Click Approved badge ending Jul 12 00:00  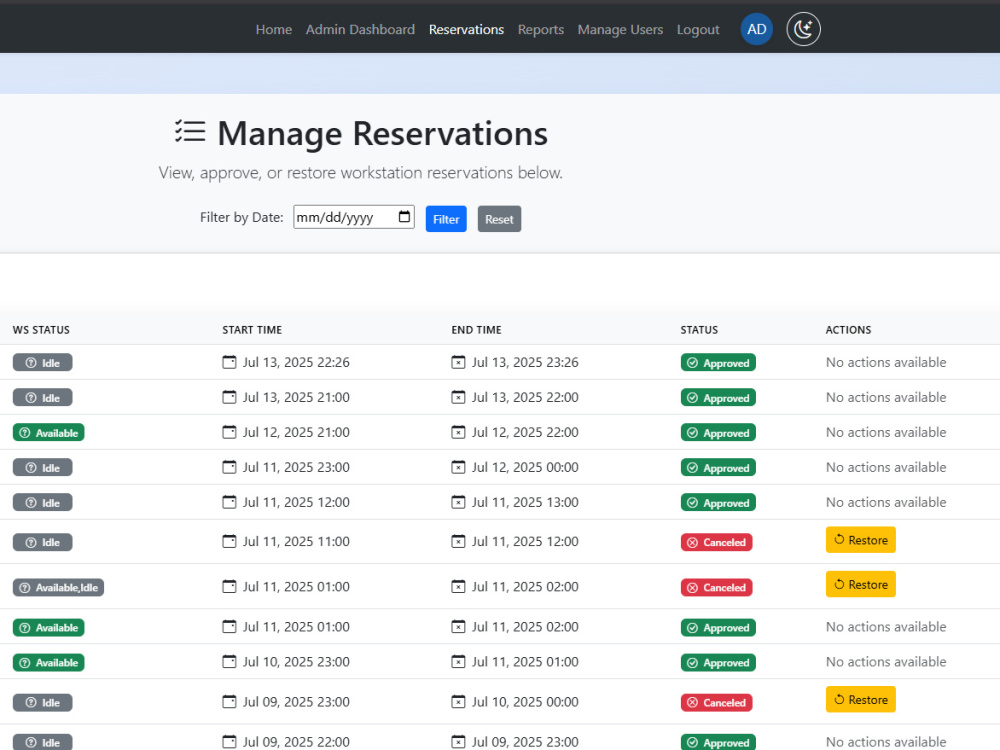click(718, 467)
